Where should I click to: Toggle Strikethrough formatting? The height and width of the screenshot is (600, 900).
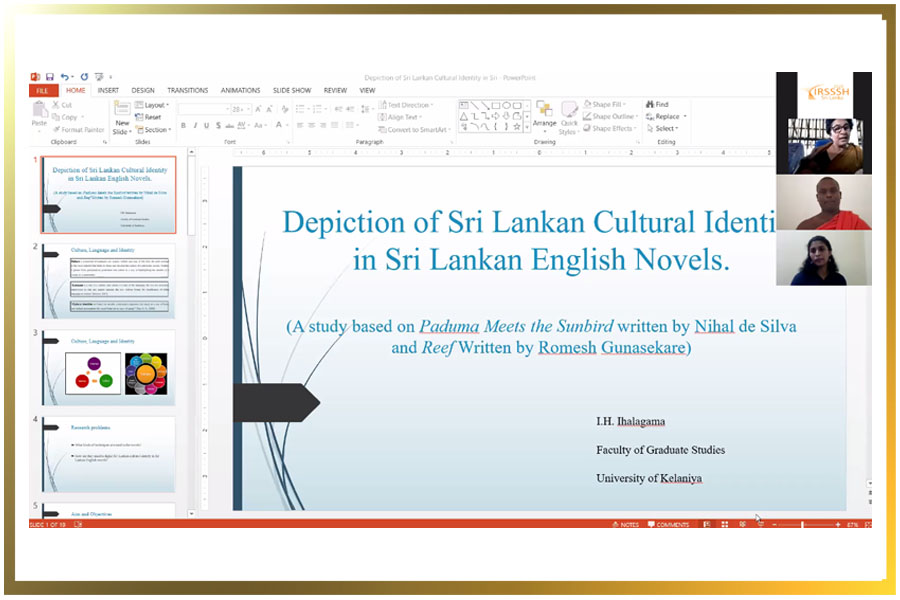[x=229, y=125]
